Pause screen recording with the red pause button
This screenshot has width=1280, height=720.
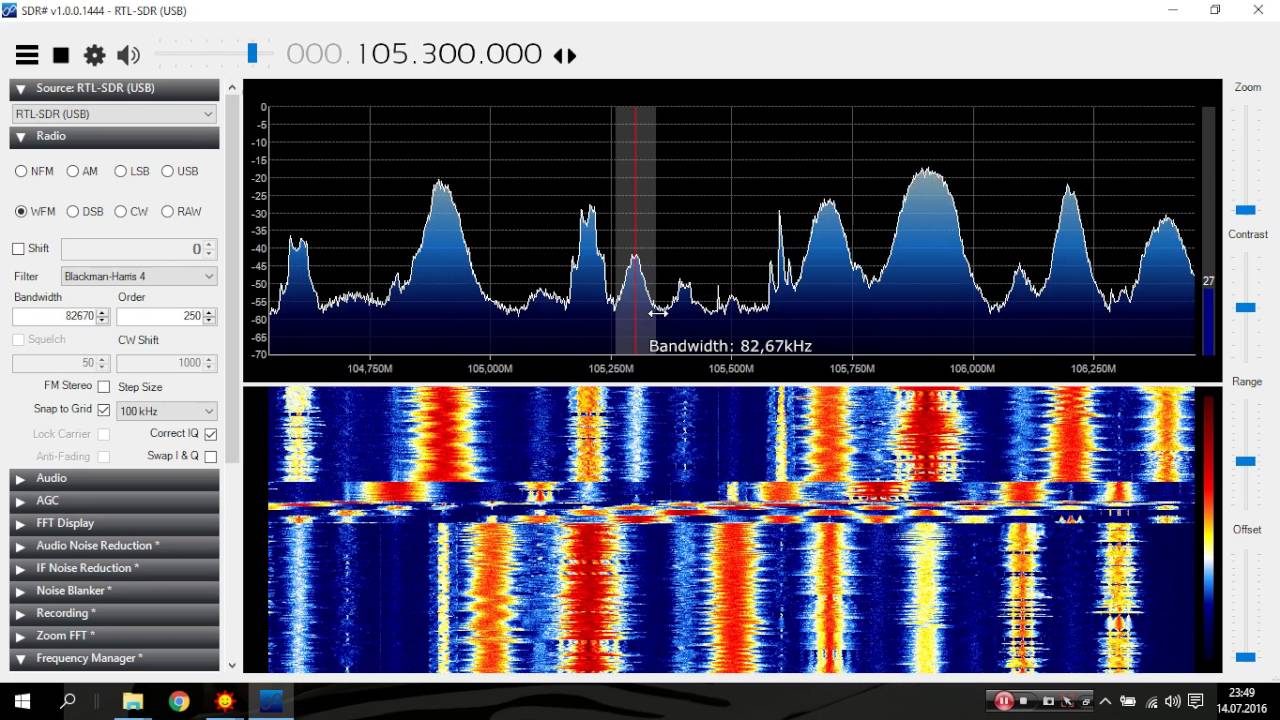tap(1003, 701)
